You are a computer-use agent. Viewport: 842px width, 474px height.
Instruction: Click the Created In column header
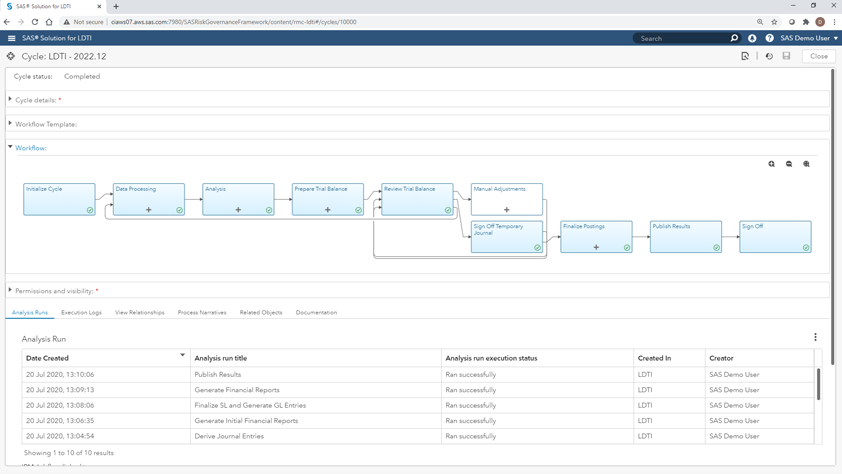[669, 358]
